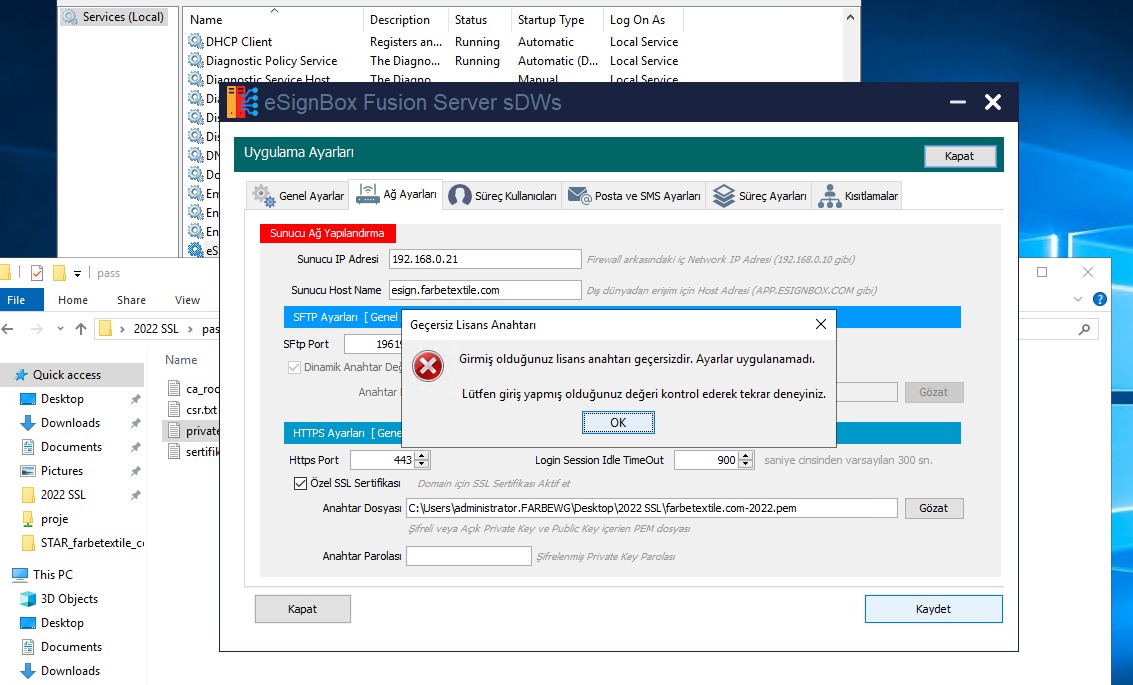1133x685 pixels.
Task: Open recent locations dropdown in Explorer
Action: coord(60,329)
